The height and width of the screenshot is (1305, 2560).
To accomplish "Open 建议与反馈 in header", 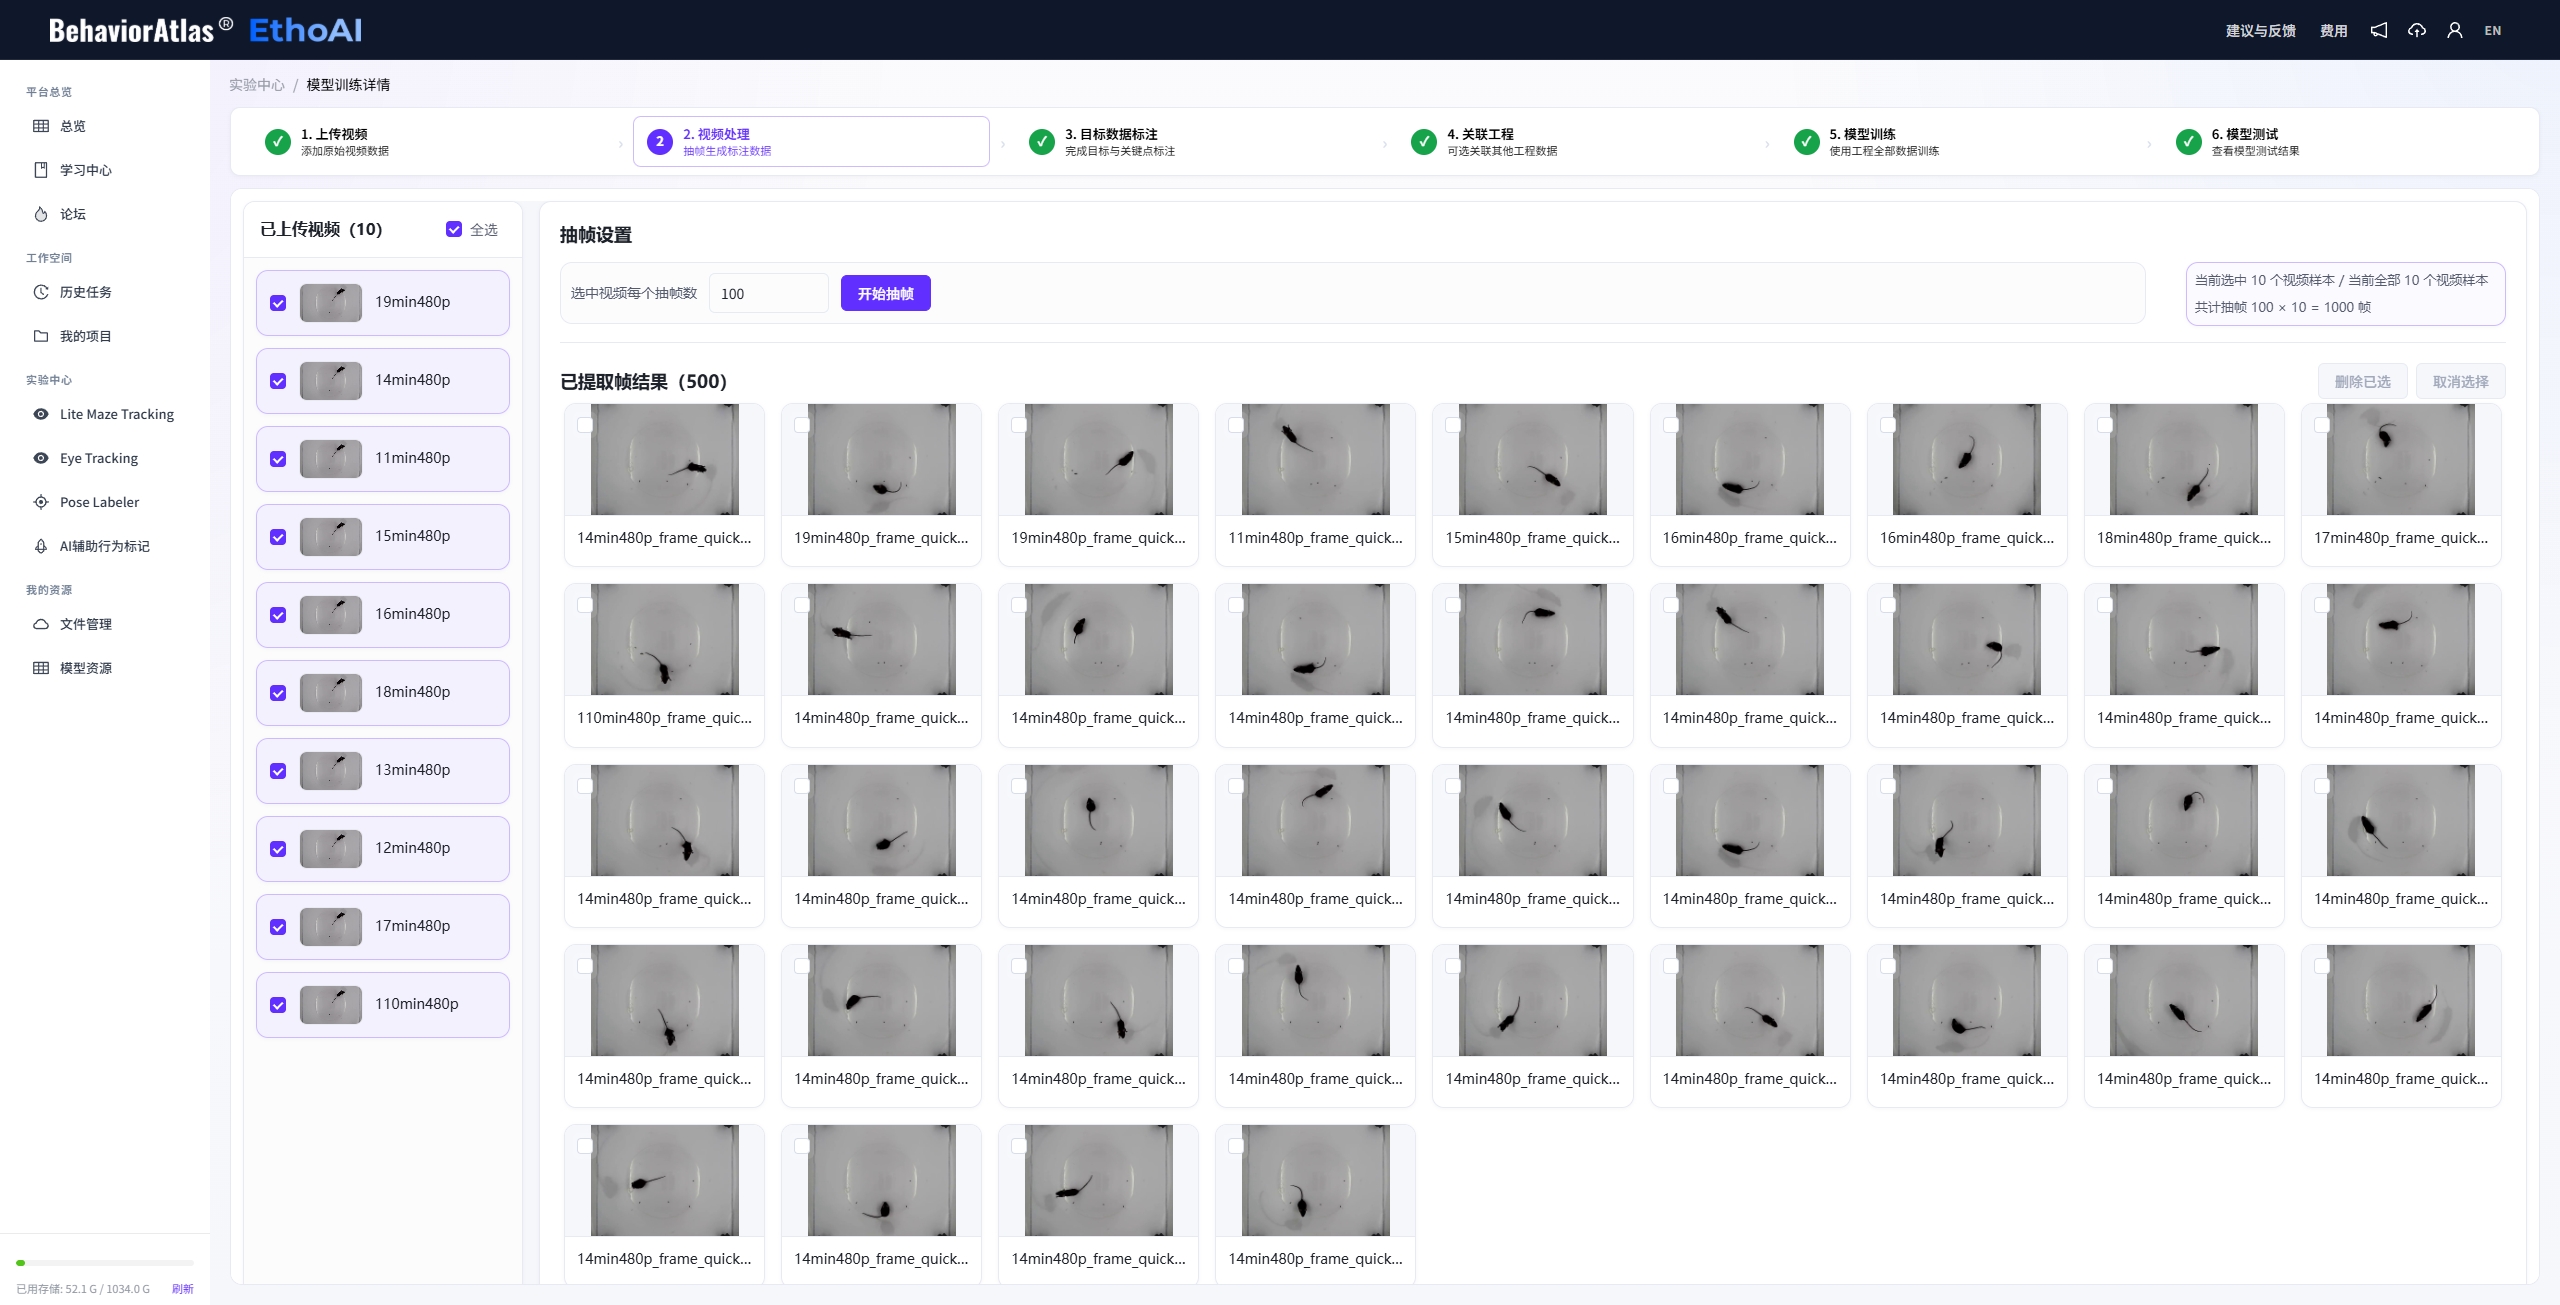I will 2260,31.
